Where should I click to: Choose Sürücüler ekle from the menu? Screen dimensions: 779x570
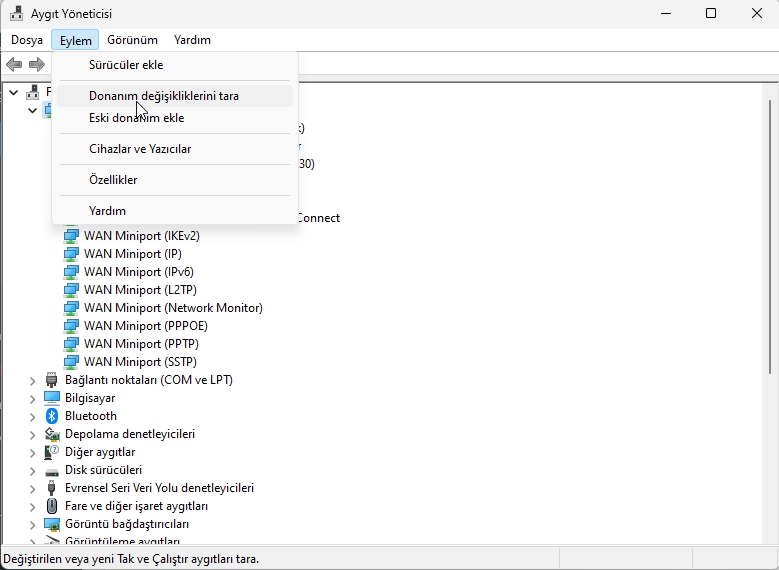coord(175,65)
